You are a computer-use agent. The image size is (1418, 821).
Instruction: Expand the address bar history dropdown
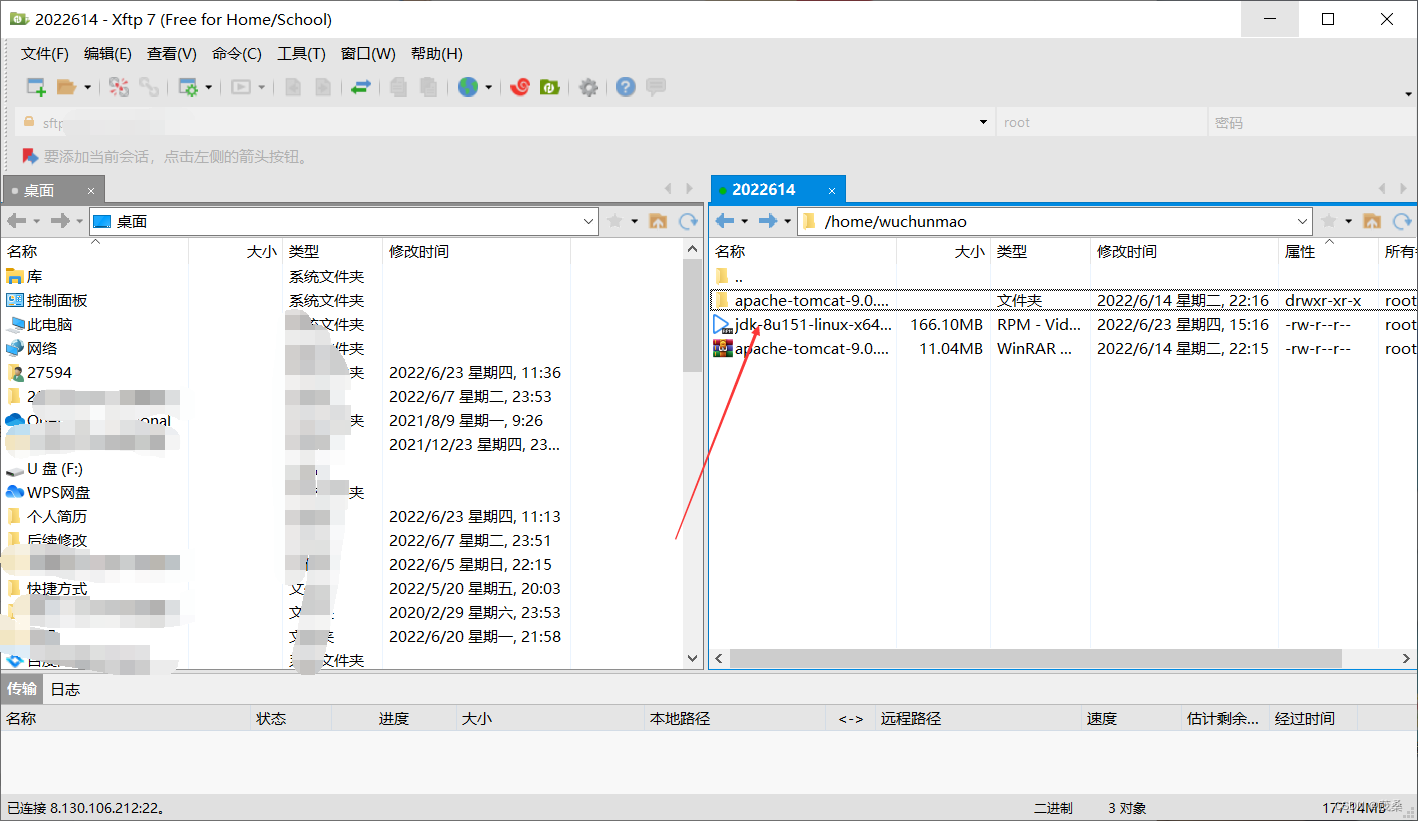[983, 122]
